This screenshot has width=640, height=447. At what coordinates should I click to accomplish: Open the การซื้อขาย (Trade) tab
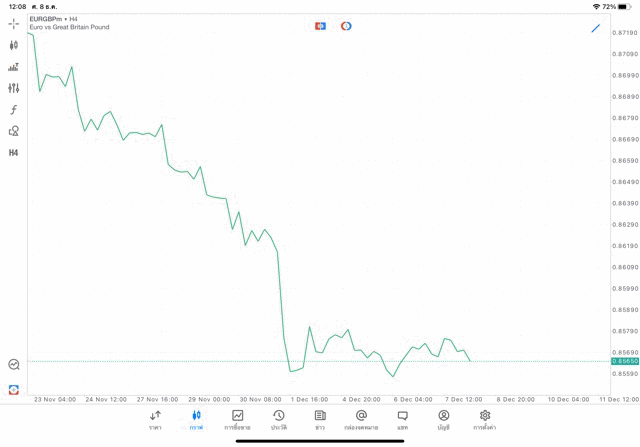point(237,420)
